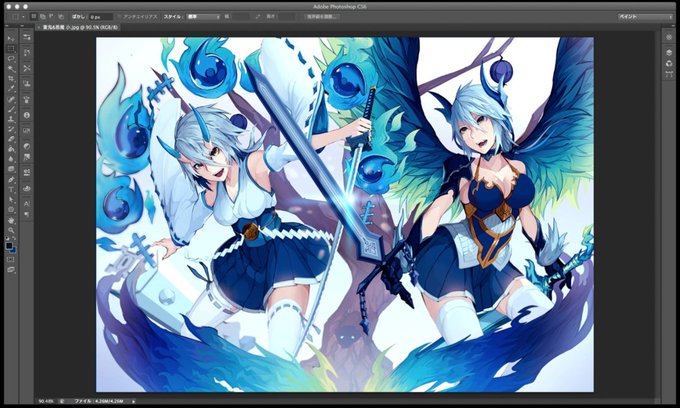Open the History panel icon in left dock
This screenshot has width=680, height=408.
[27, 52]
